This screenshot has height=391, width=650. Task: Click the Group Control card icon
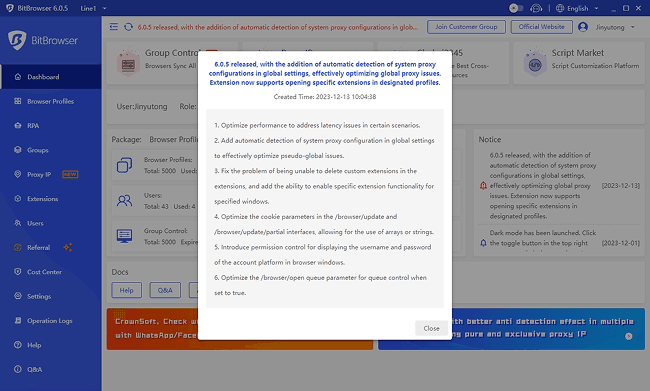[x=128, y=63]
